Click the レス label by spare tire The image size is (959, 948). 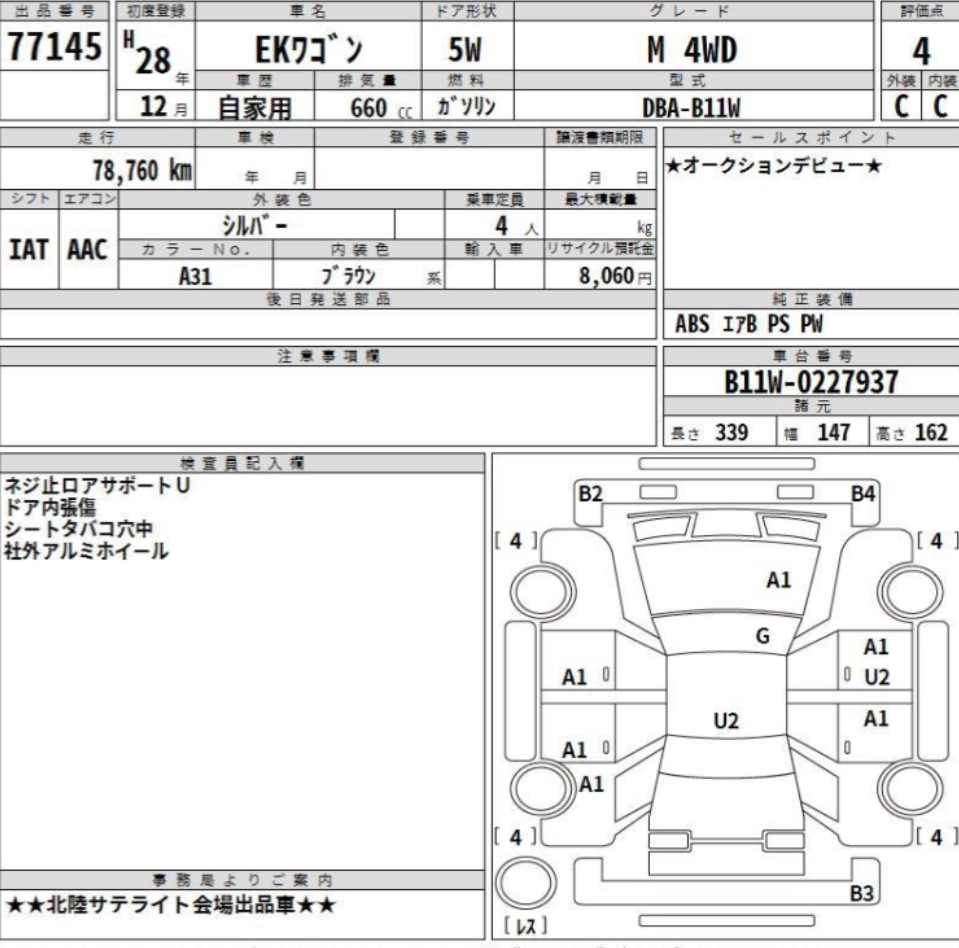[525, 926]
